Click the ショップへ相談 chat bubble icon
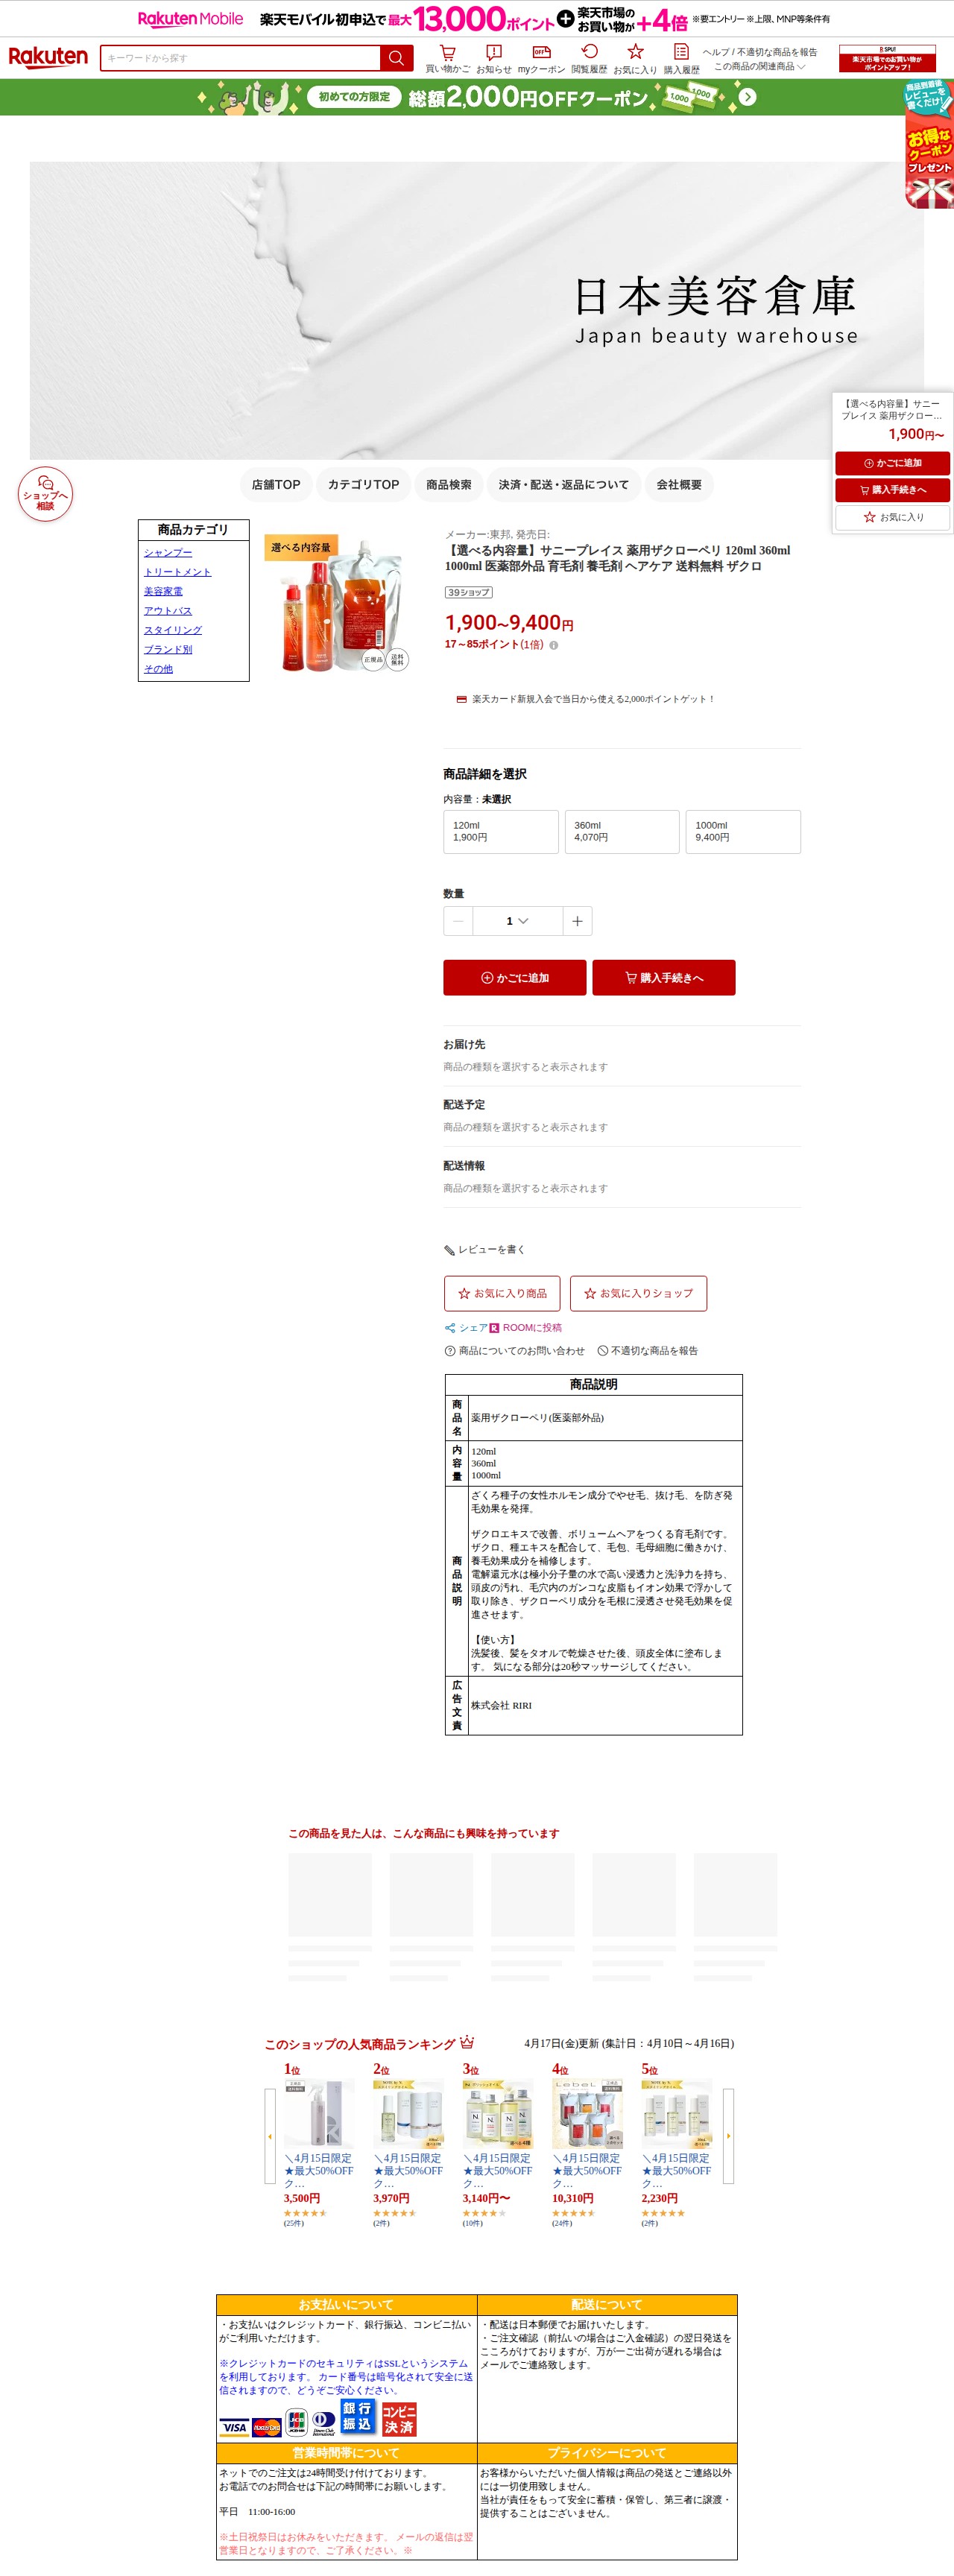Screen dimensions: 954x2576 45,494
